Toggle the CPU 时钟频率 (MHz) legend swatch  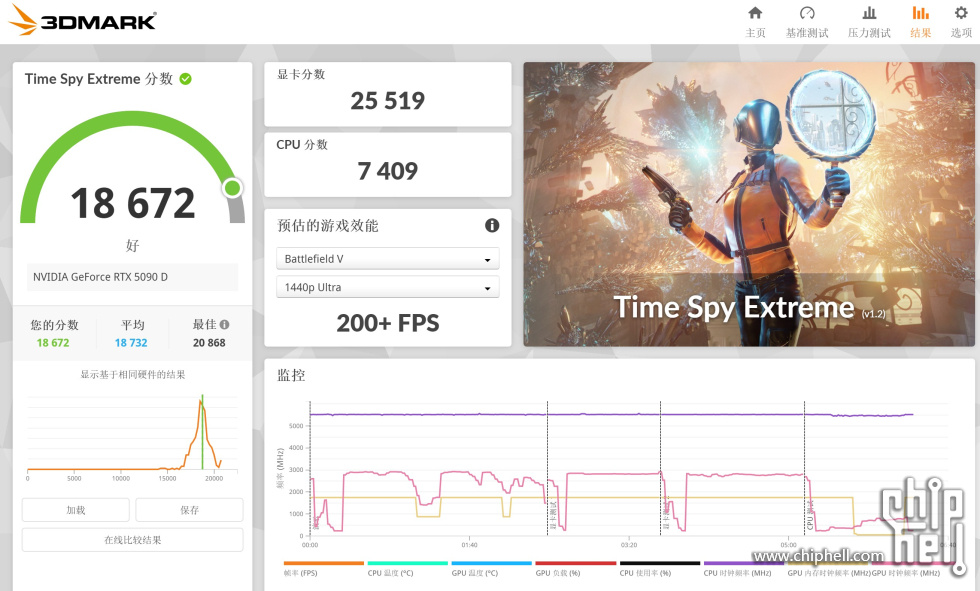[744, 564]
